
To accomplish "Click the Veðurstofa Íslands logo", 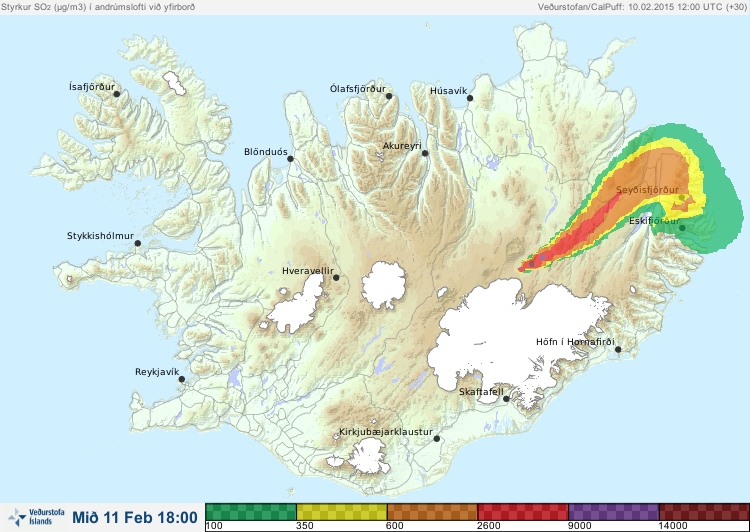I will coord(36,517).
